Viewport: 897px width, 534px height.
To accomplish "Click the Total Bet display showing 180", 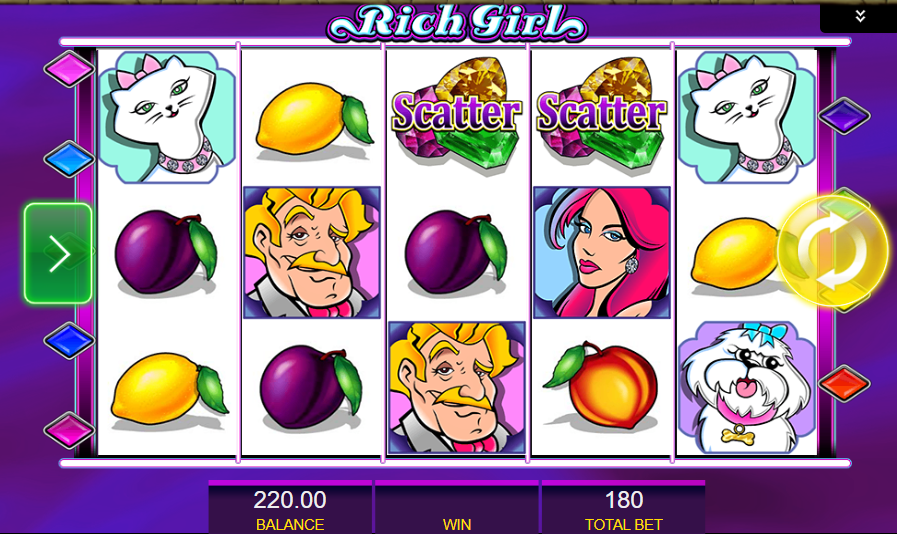I will (624, 509).
